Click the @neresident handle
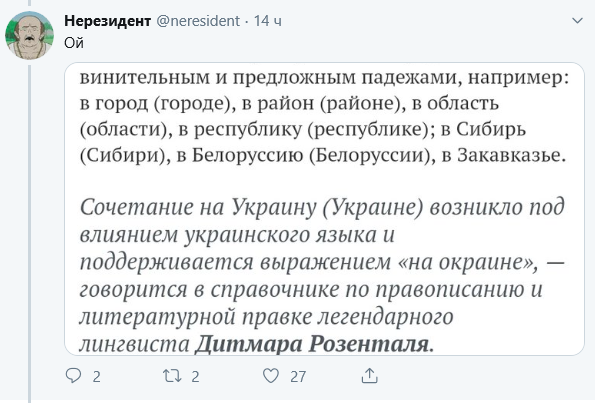This screenshot has width=595, height=403. [198, 21]
